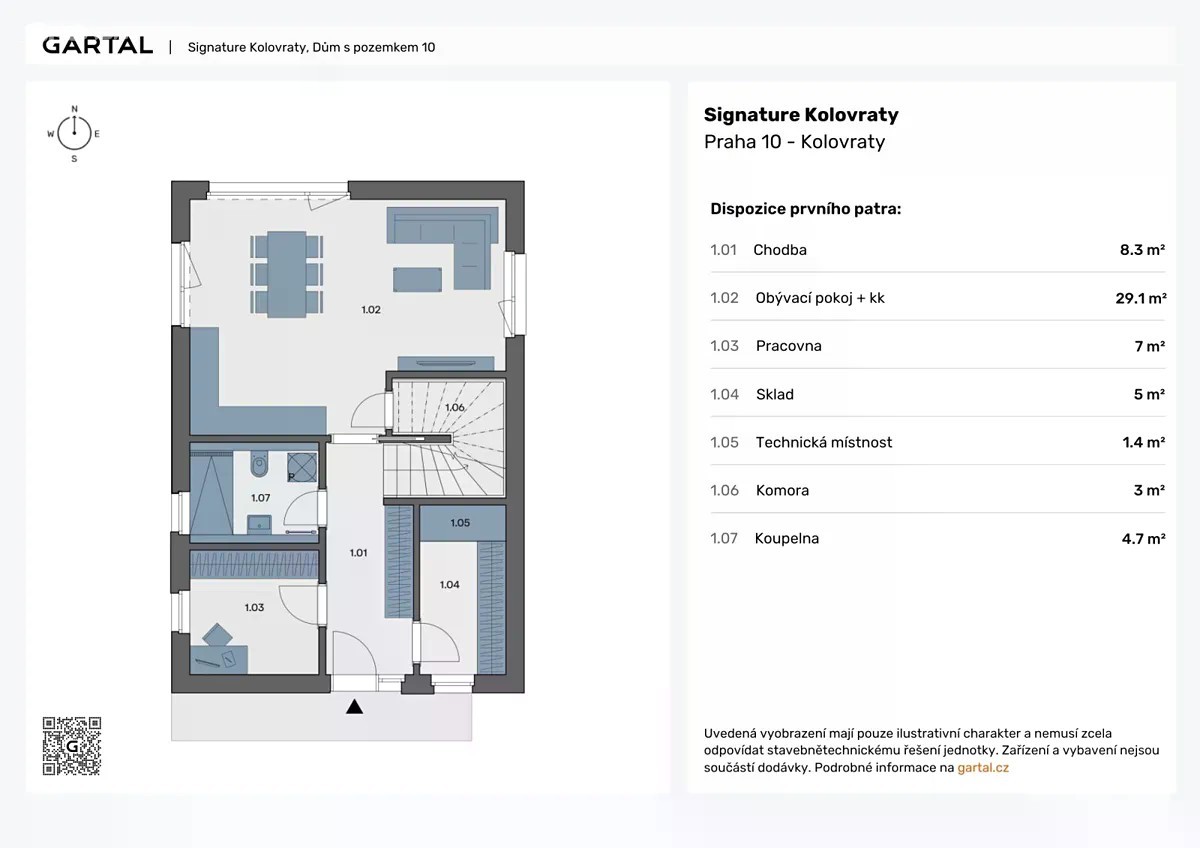Click the QR code
The height and width of the screenshot is (848, 1200).
click(72, 746)
